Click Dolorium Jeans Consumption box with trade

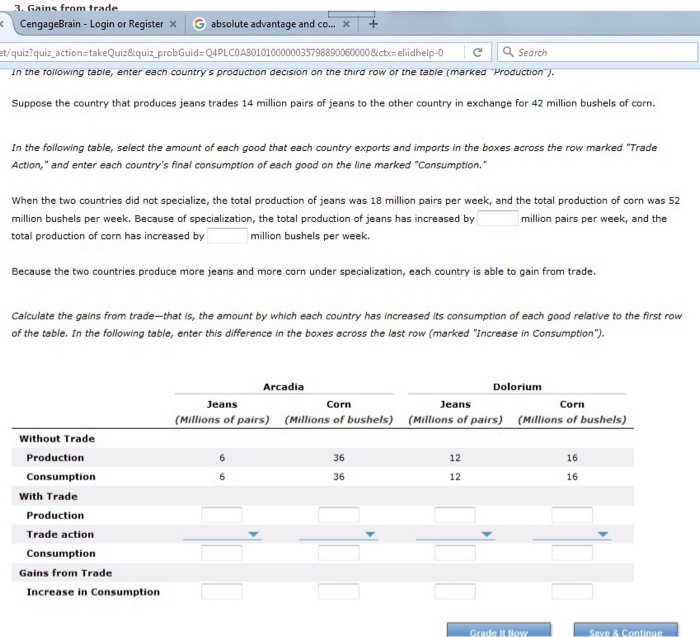tap(455, 553)
